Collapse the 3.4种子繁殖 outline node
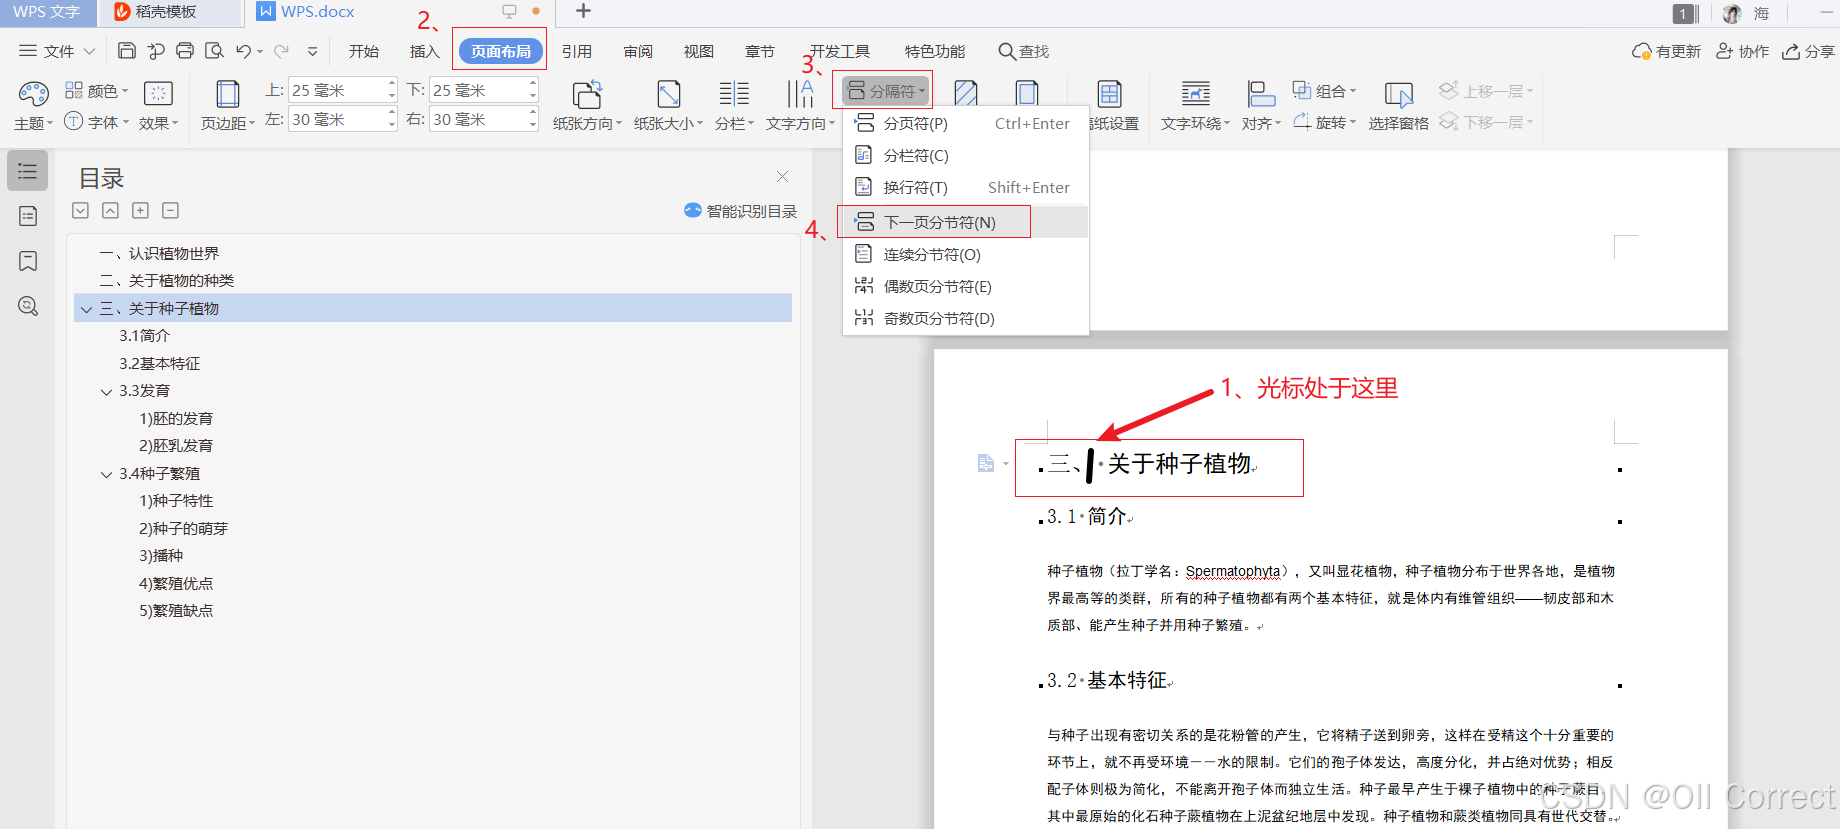 106,474
